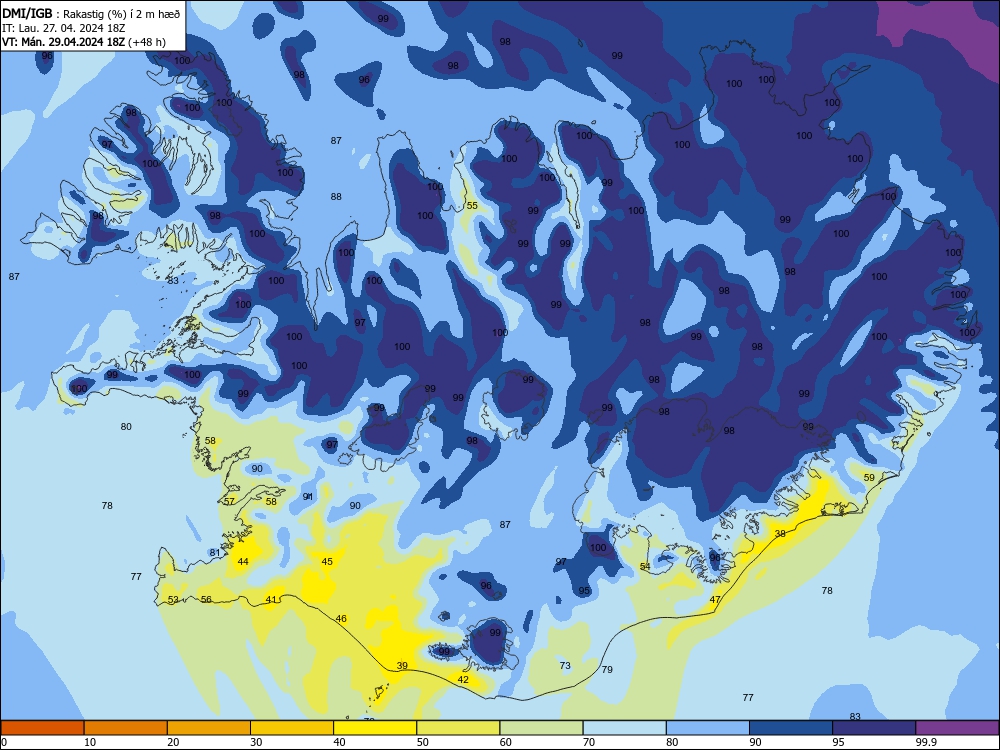
Task: Click the orange 10–20 legend swatch
Action: point(126,728)
